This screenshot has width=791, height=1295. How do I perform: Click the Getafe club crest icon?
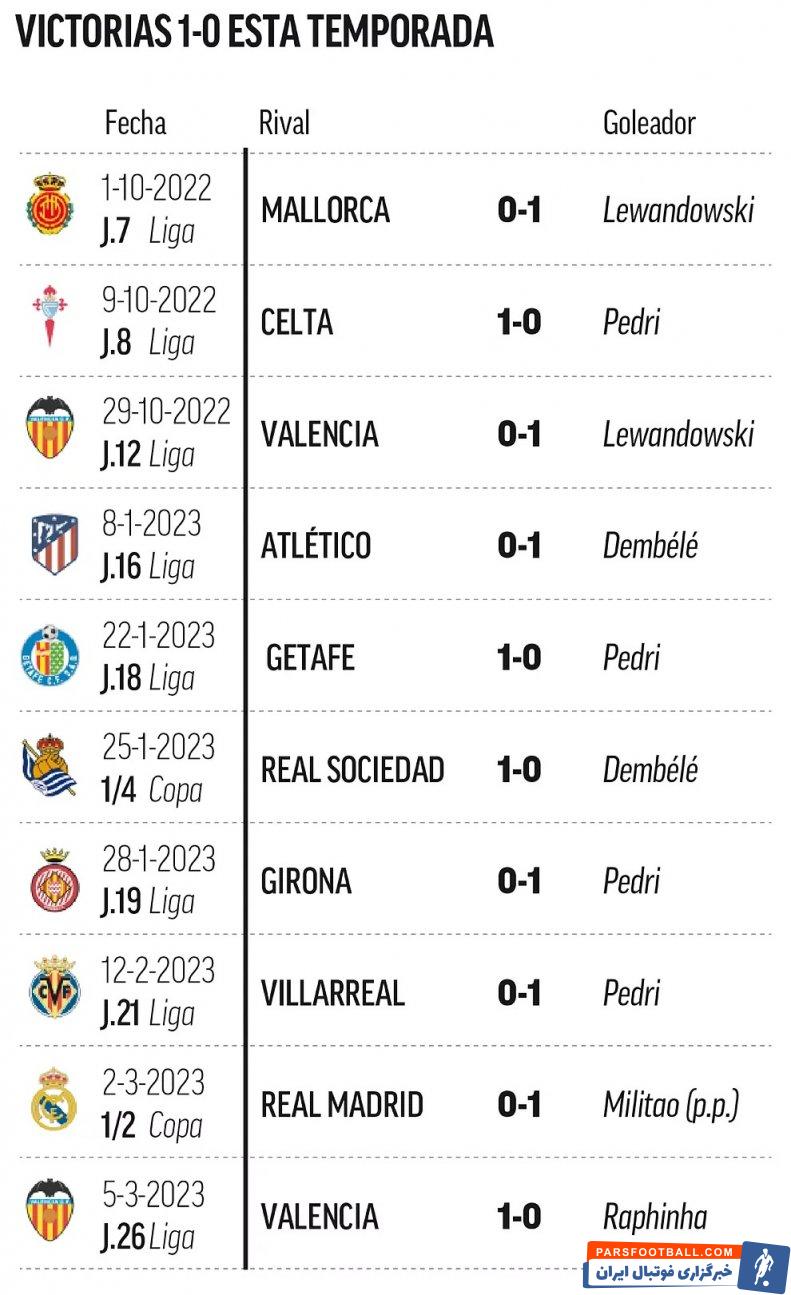(49, 657)
